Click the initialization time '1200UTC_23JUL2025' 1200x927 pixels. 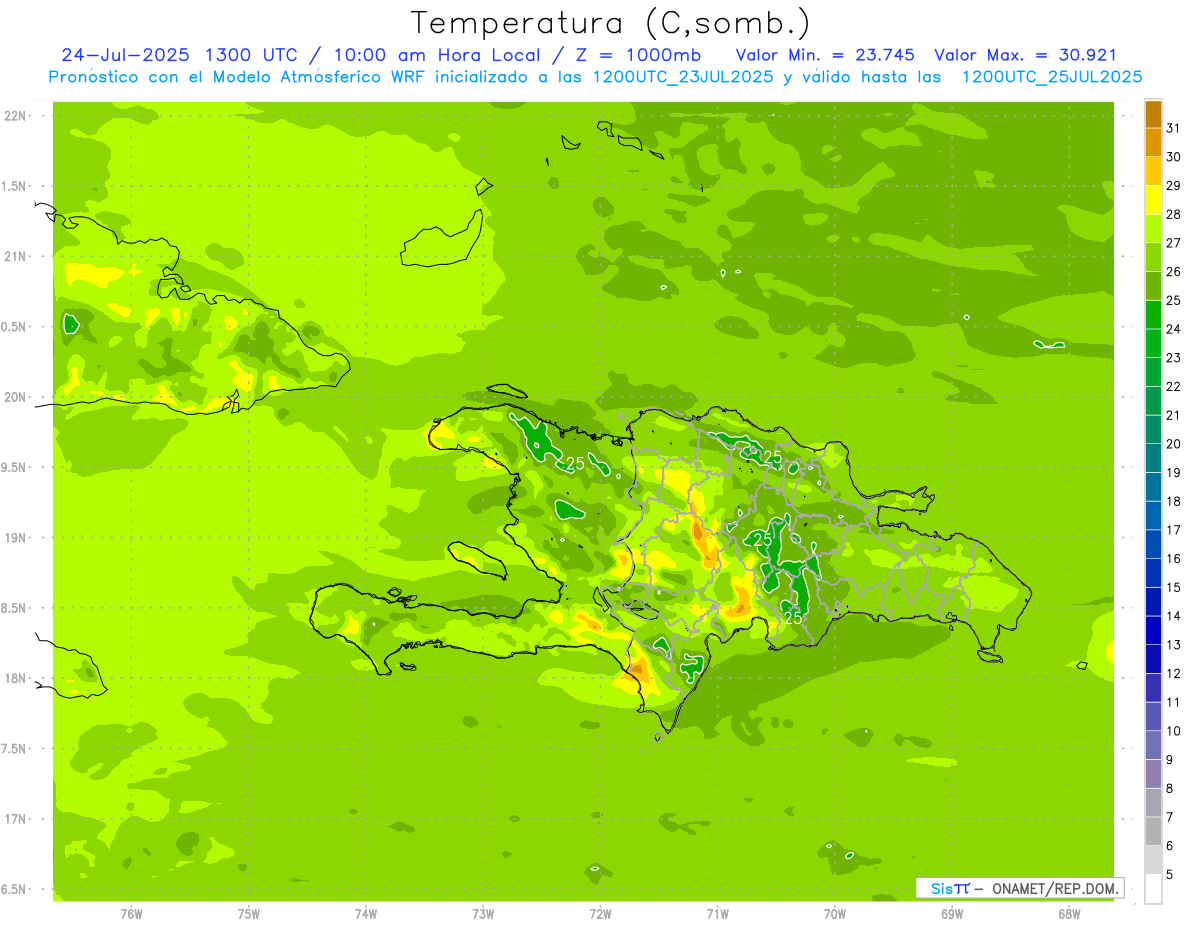[x=683, y=77]
